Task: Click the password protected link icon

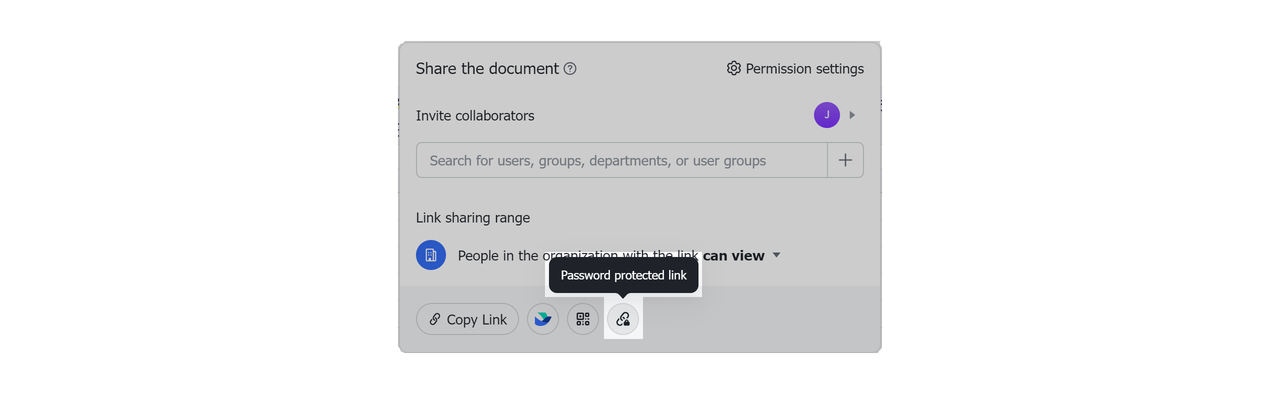Action: coord(623,320)
